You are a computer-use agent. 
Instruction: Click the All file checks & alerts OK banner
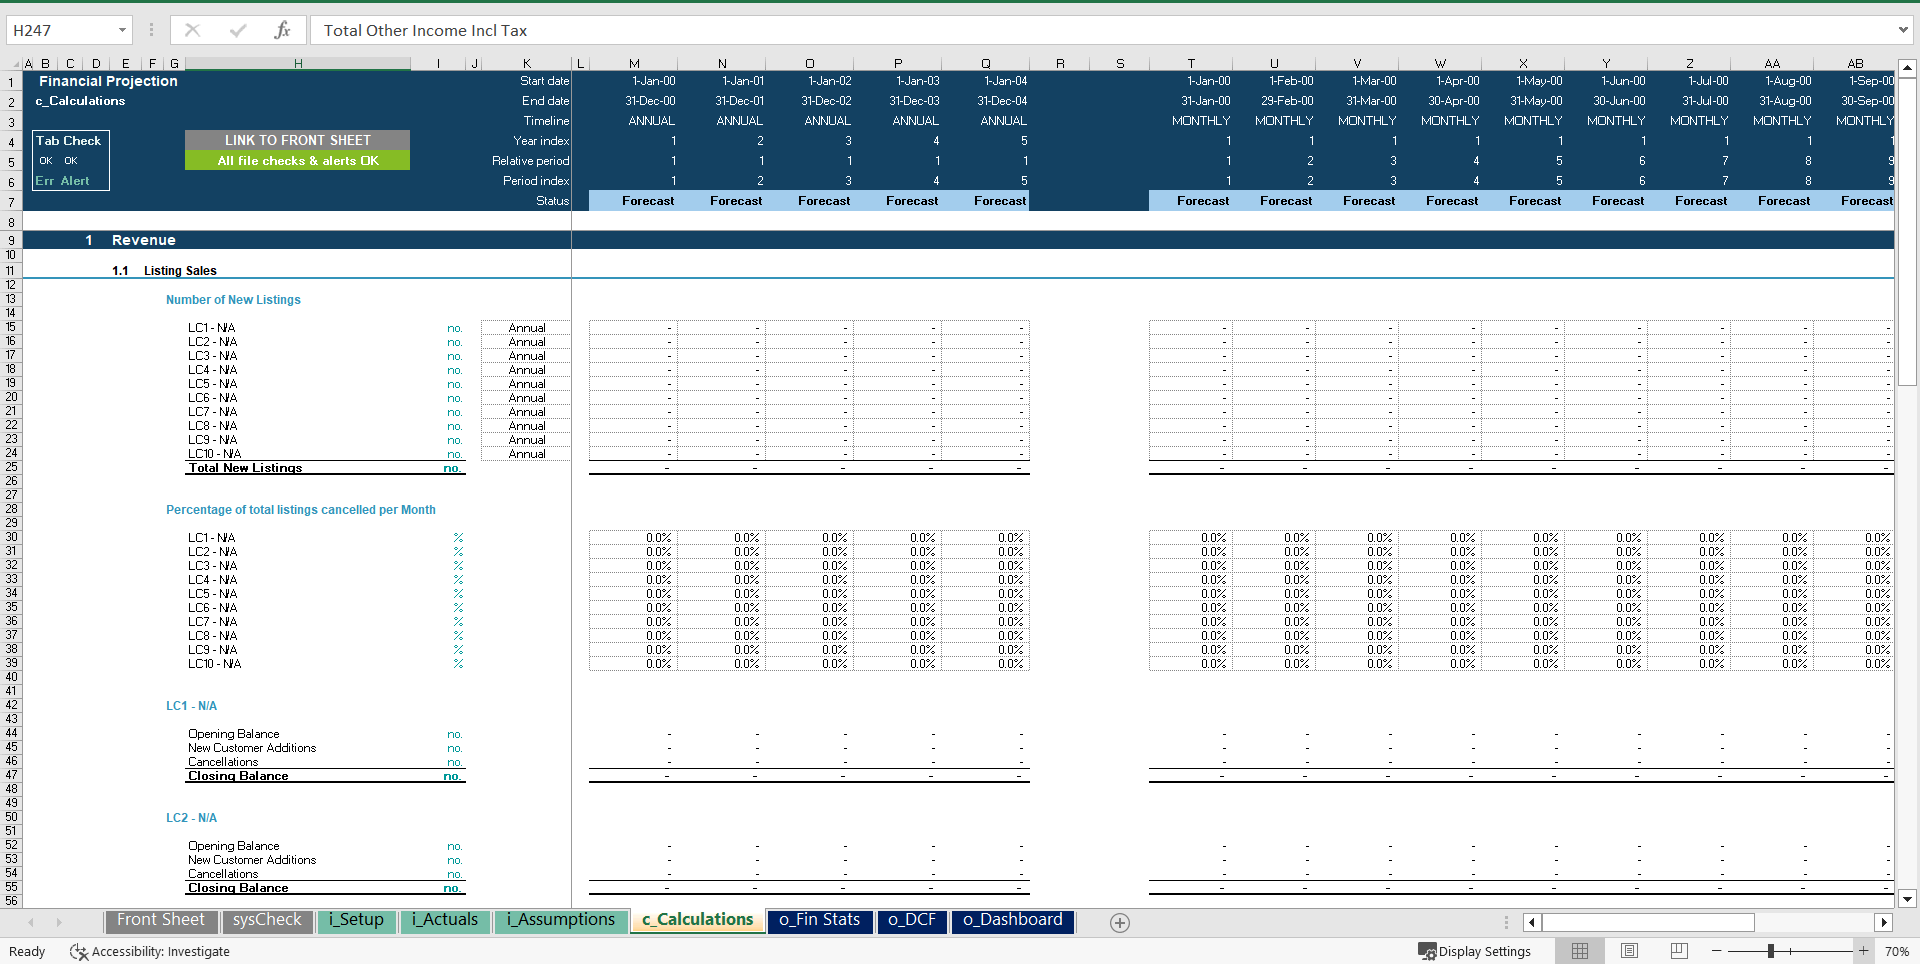[x=297, y=160]
